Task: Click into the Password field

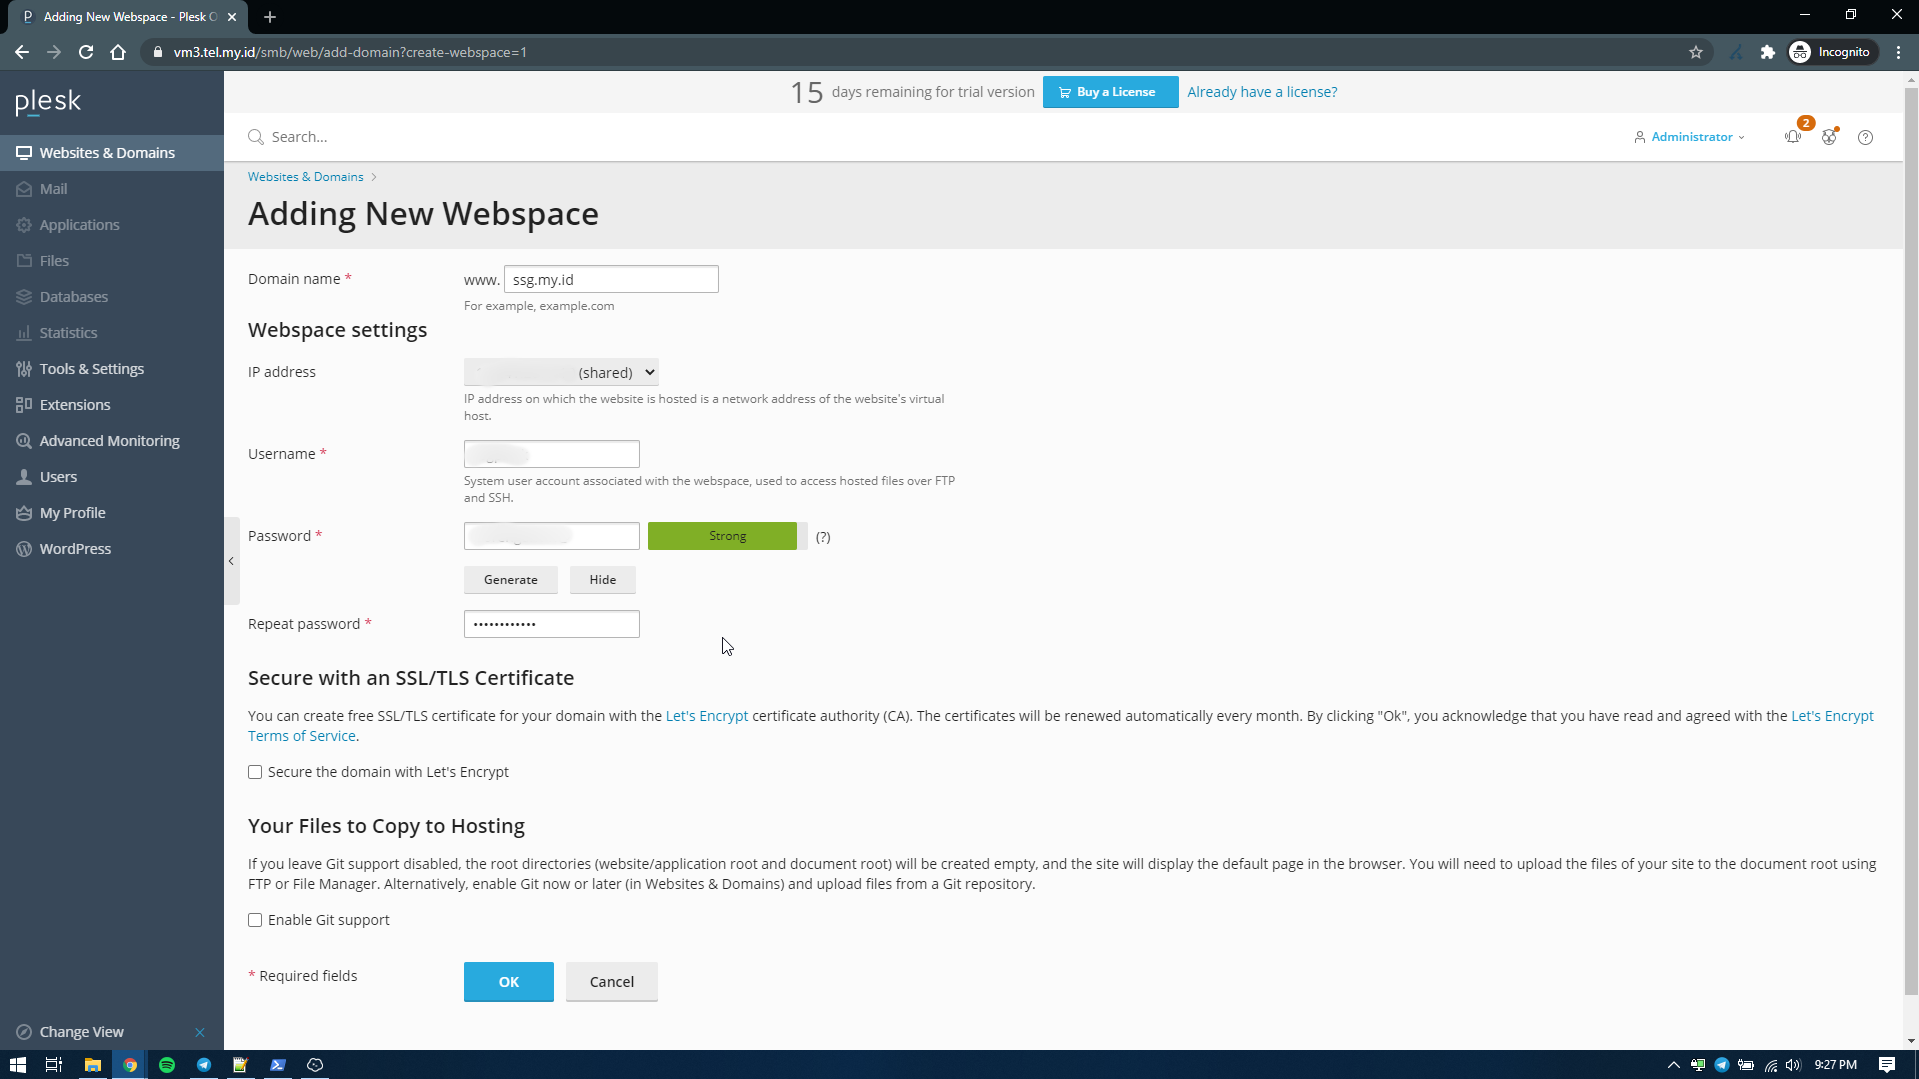Action: click(x=552, y=536)
